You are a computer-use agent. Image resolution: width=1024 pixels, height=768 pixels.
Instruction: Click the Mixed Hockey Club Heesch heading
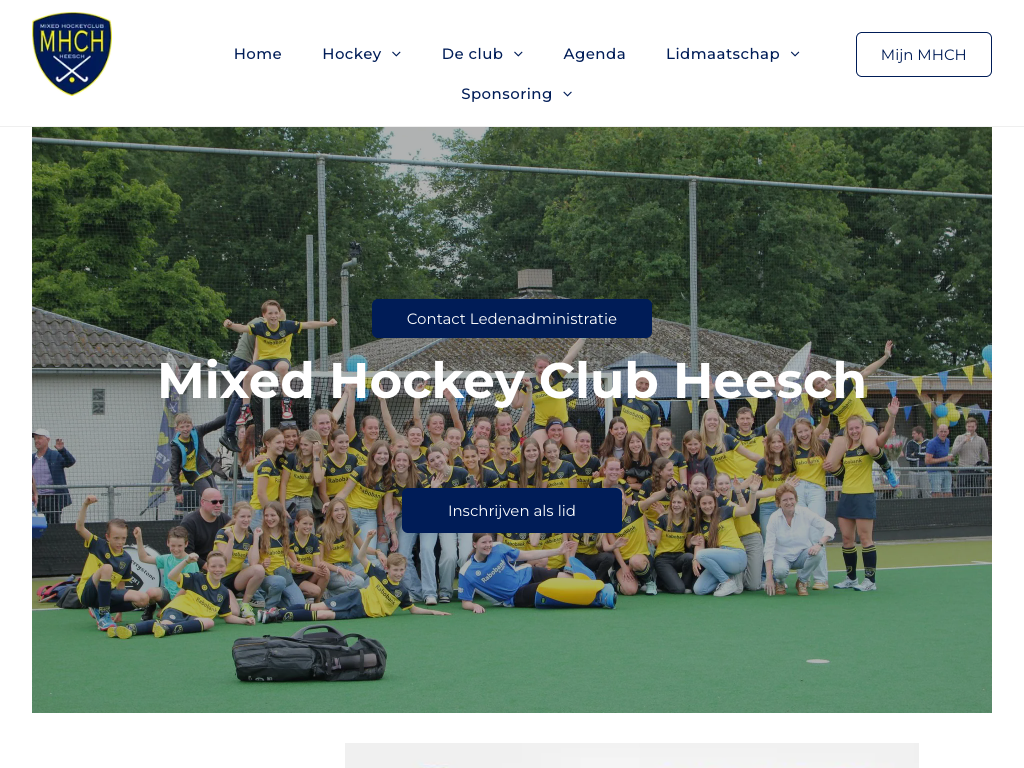coord(512,381)
